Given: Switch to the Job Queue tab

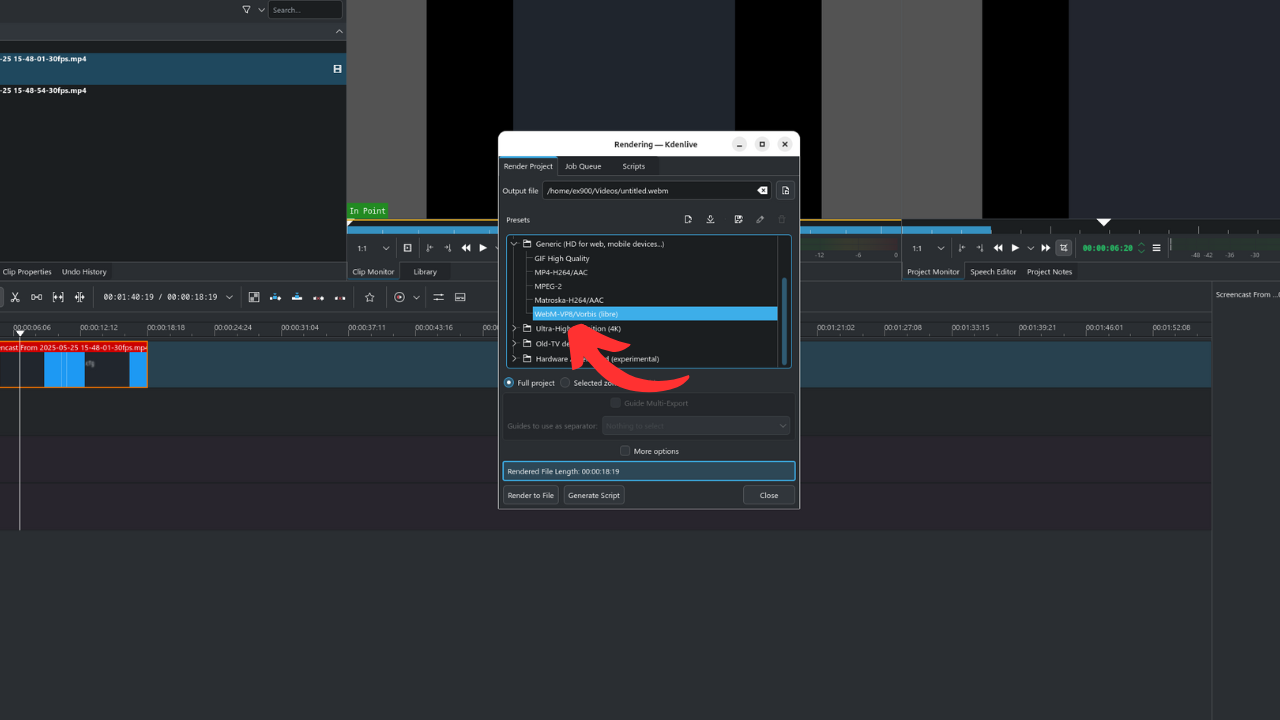Looking at the screenshot, I should (x=583, y=166).
